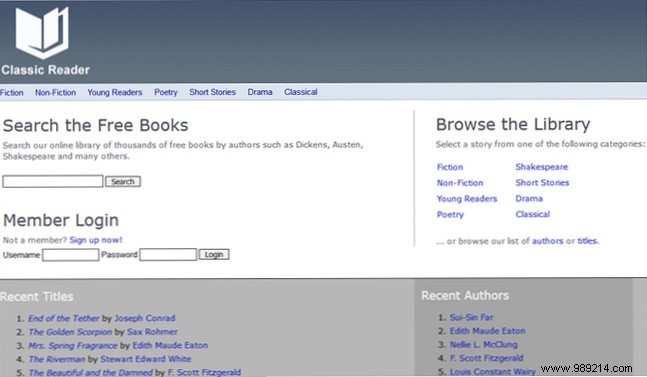
Task: Click the Recent Titles heading
Action: pyautogui.click(x=37, y=297)
